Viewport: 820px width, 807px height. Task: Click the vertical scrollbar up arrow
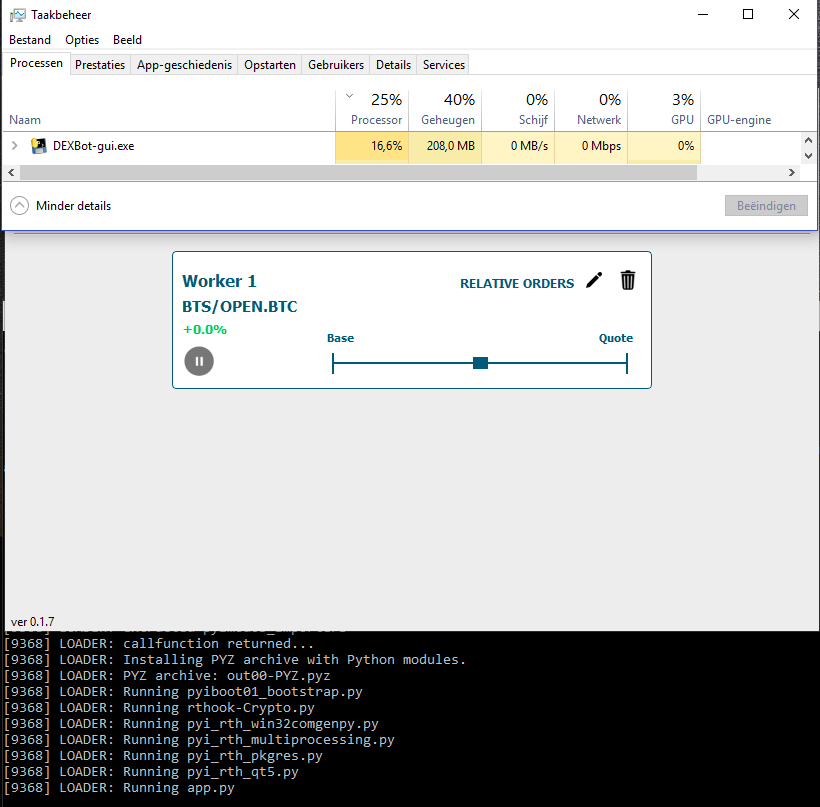(x=808, y=140)
